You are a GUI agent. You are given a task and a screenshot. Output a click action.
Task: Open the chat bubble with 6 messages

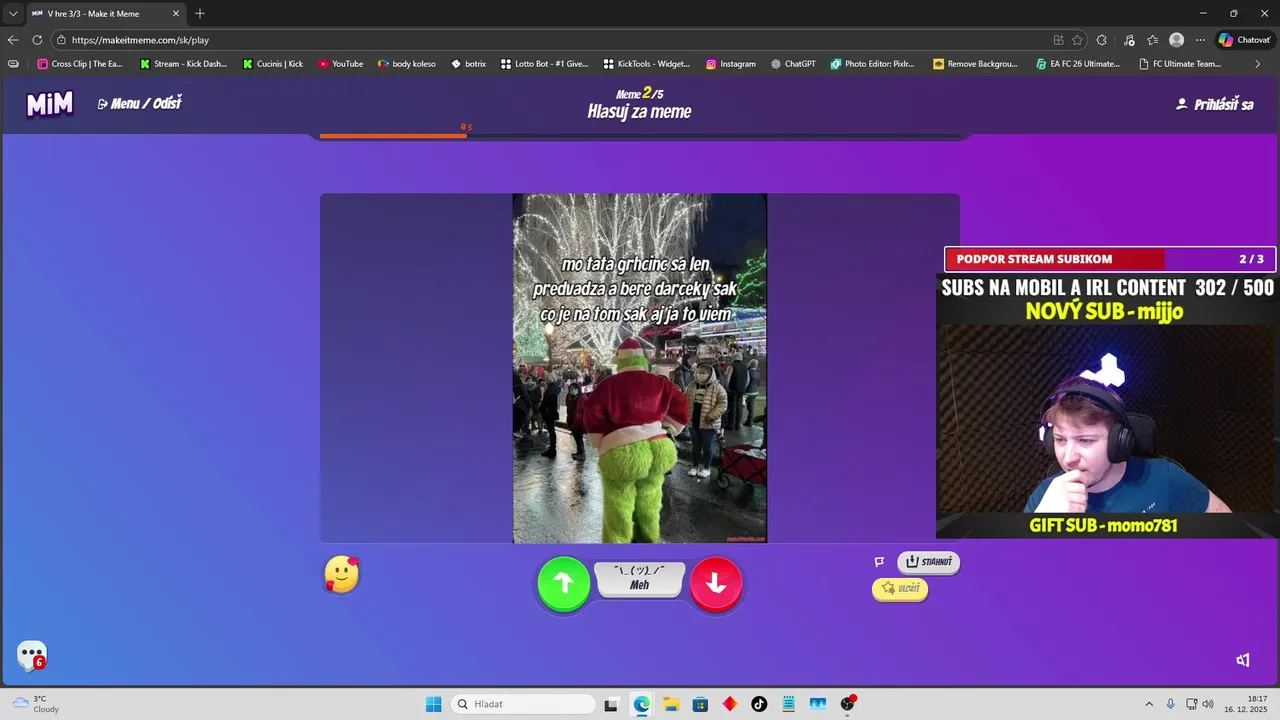tap(32, 655)
